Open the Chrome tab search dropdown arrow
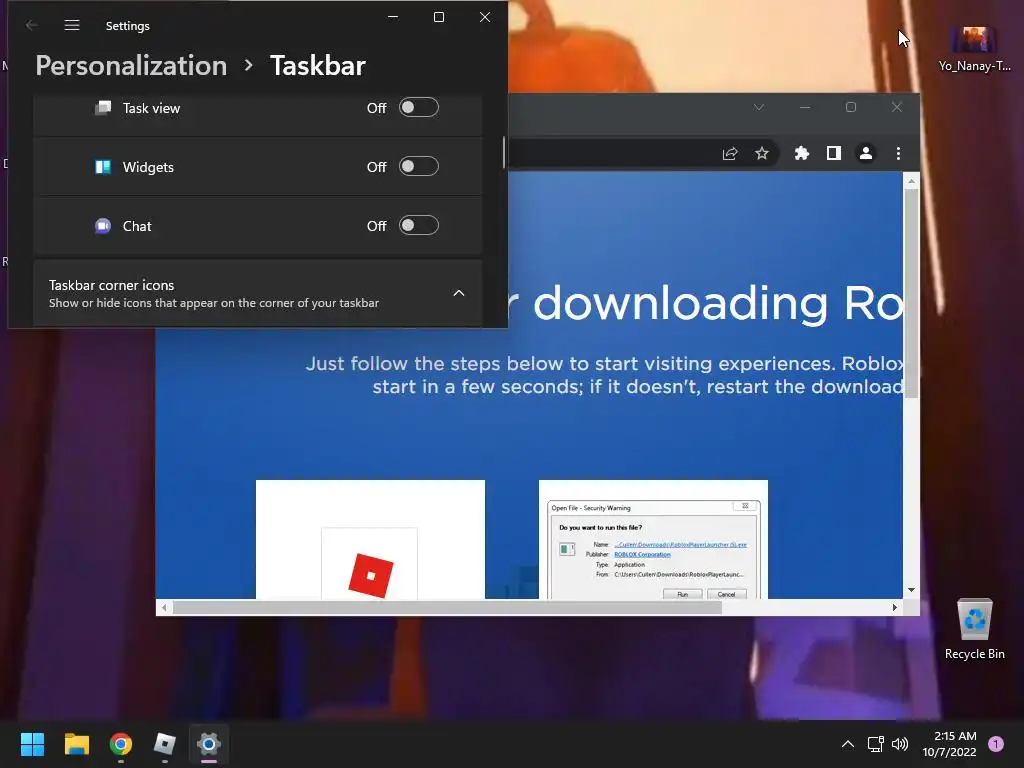1024x768 pixels. [759, 107]
